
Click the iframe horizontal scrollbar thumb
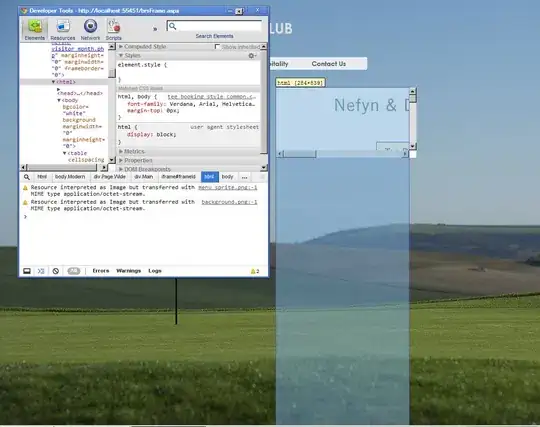click(x=300, y=154)
